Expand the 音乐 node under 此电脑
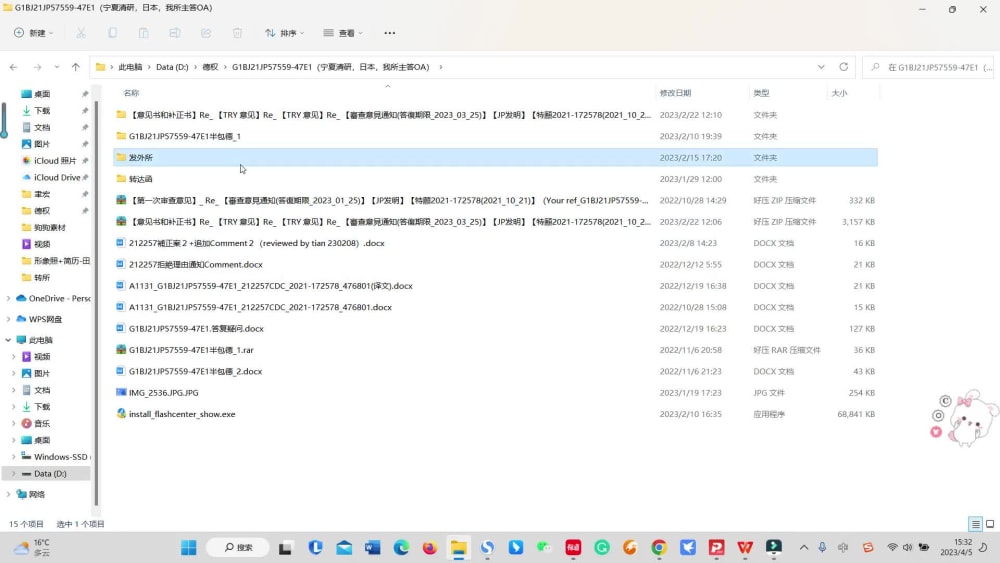Viewport: 1000px width, 563px height. pos(13,423)
